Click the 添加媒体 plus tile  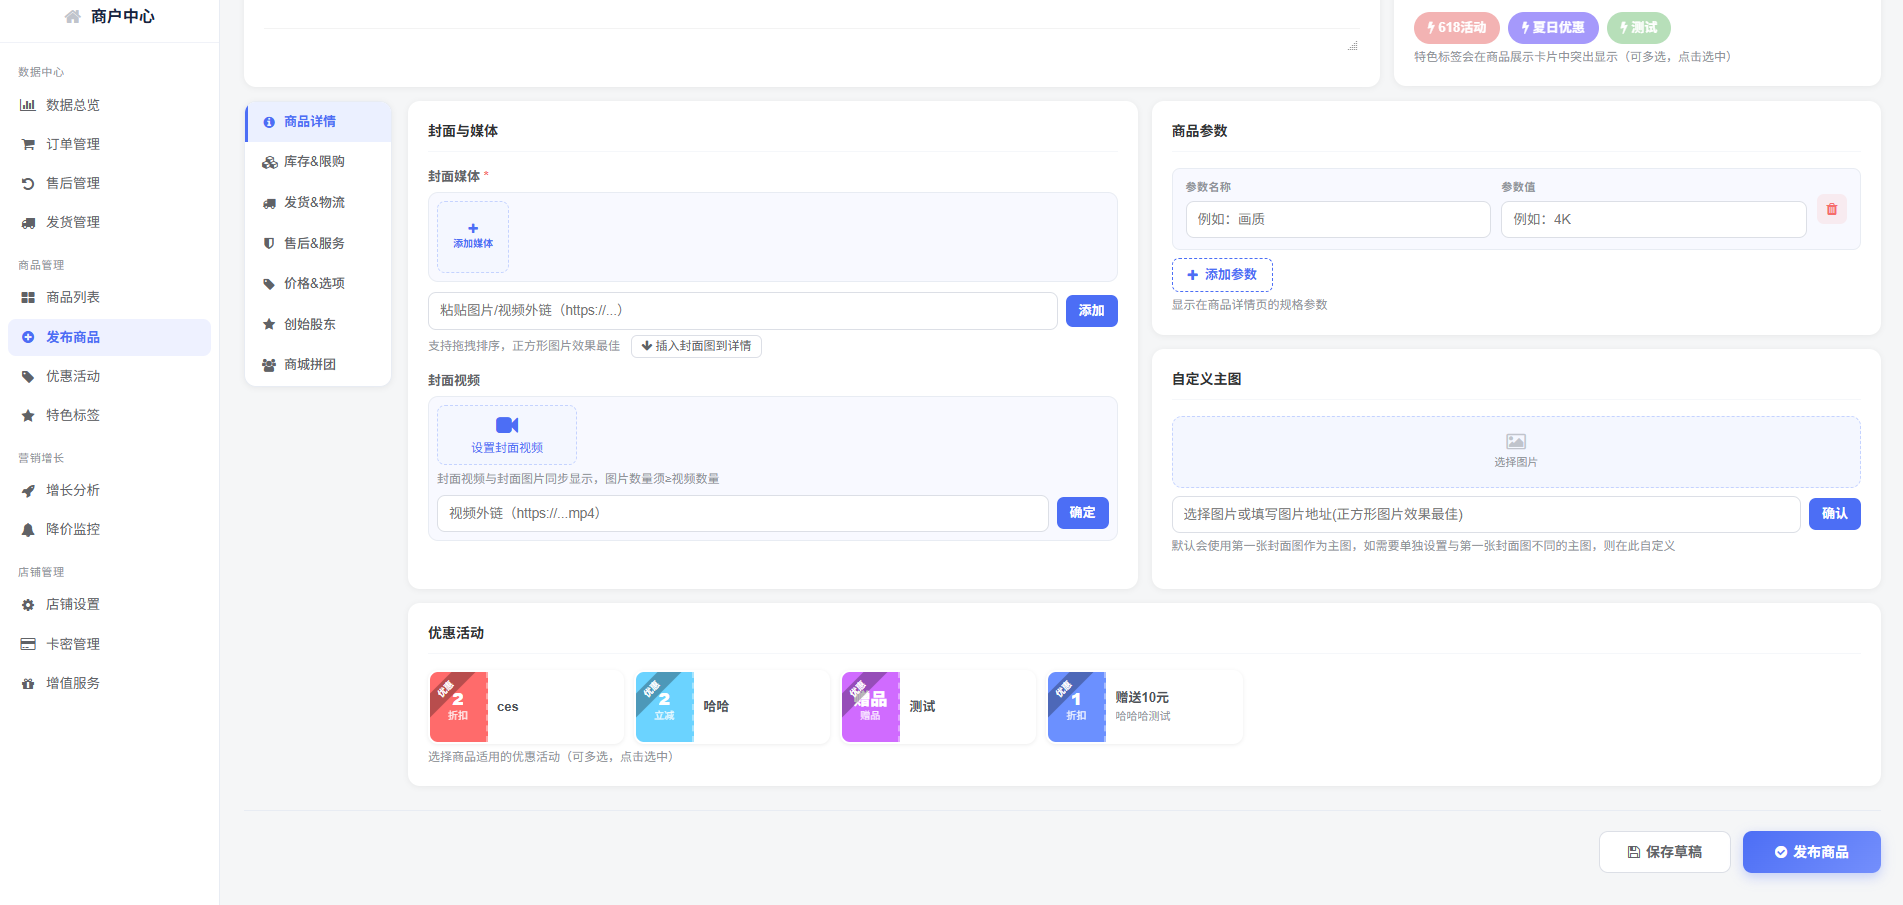pyautogui.click(x=473, y=237)
